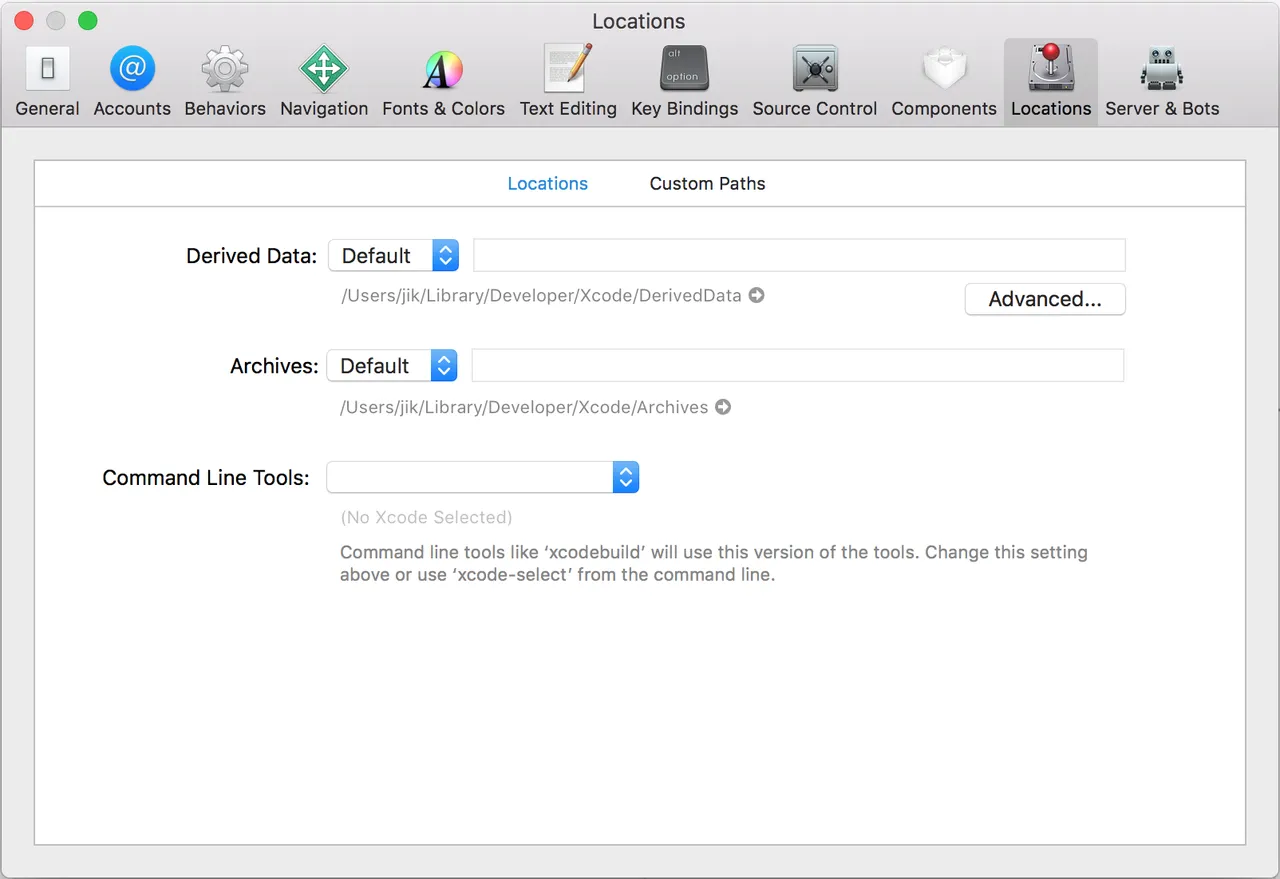Screen dimensions: 1280x879
Task: Close the Locations preferences window
Action: pyautogui.click(x=24, y=21)
